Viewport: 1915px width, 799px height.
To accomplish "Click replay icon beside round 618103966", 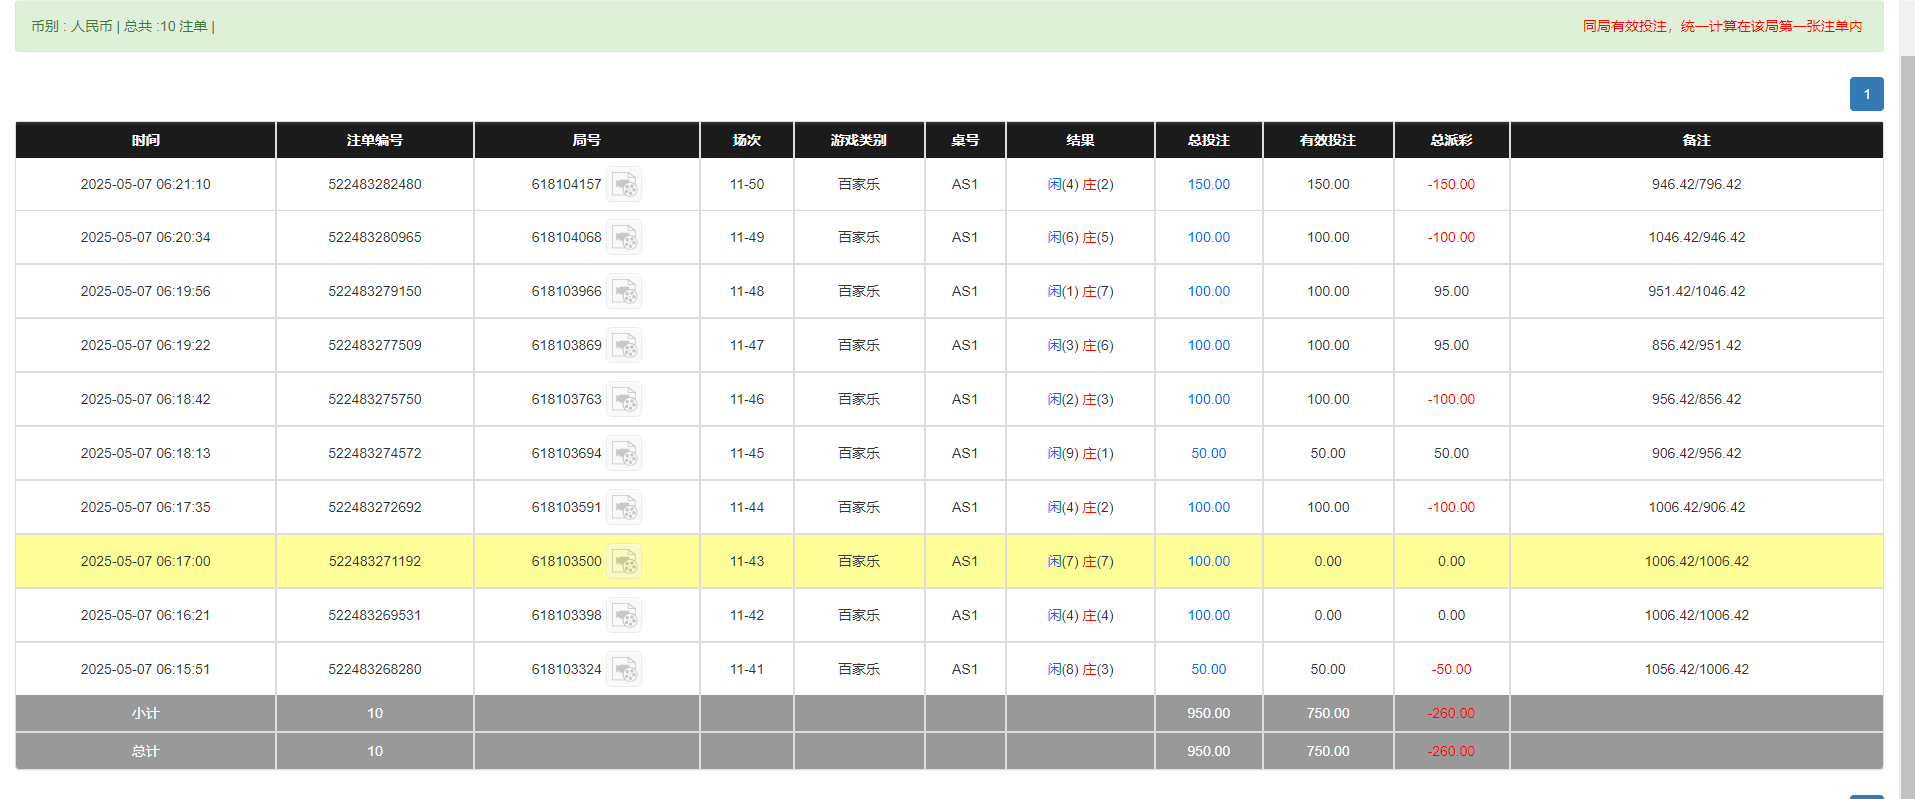I will point(624,292).
